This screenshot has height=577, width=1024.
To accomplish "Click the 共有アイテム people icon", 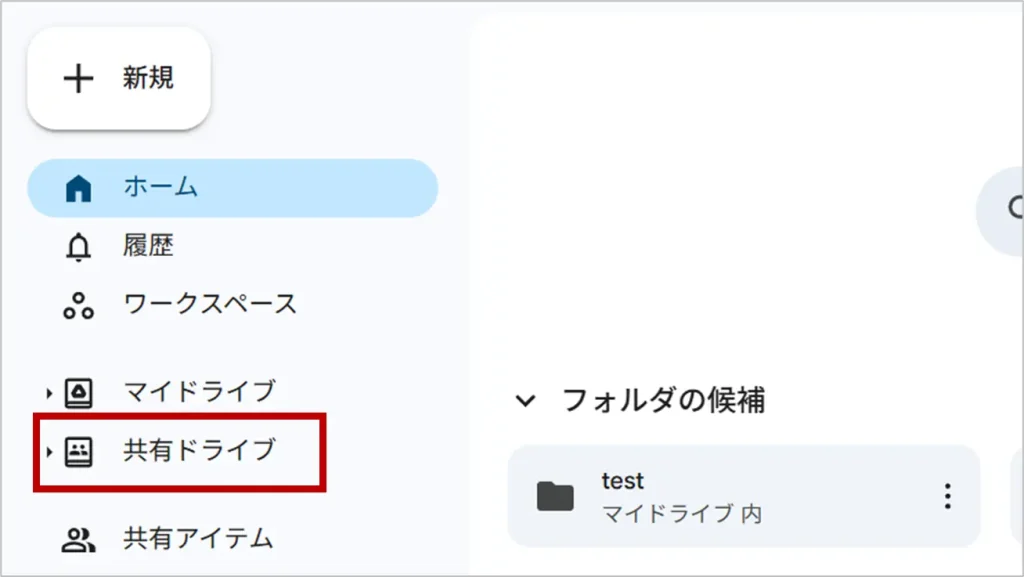I will [x=78, y=540].
